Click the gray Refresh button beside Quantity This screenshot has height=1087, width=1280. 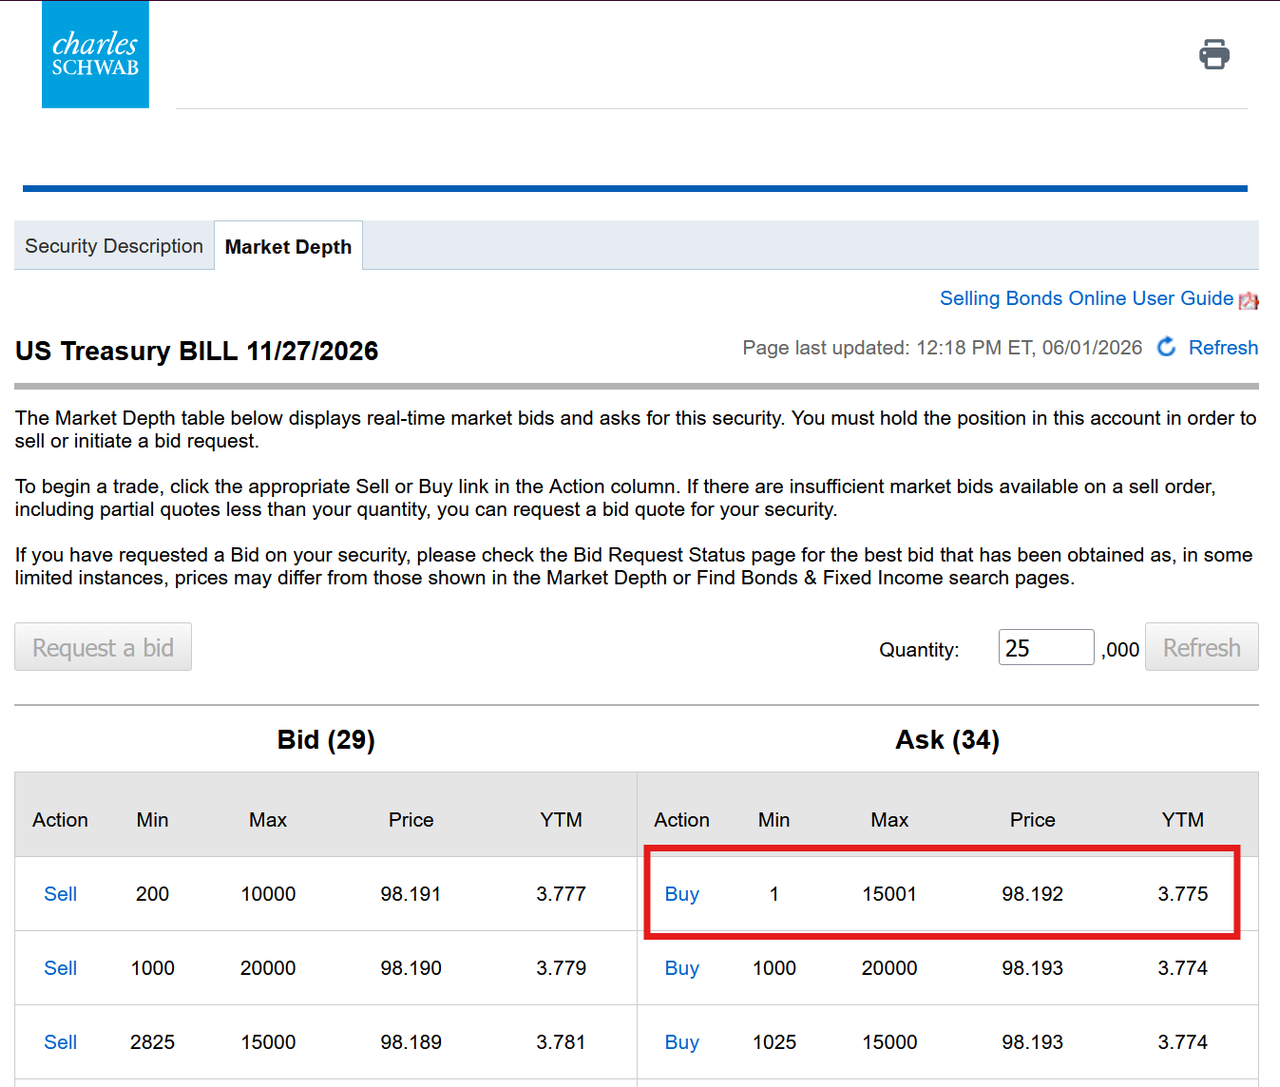pos(1201,647)
